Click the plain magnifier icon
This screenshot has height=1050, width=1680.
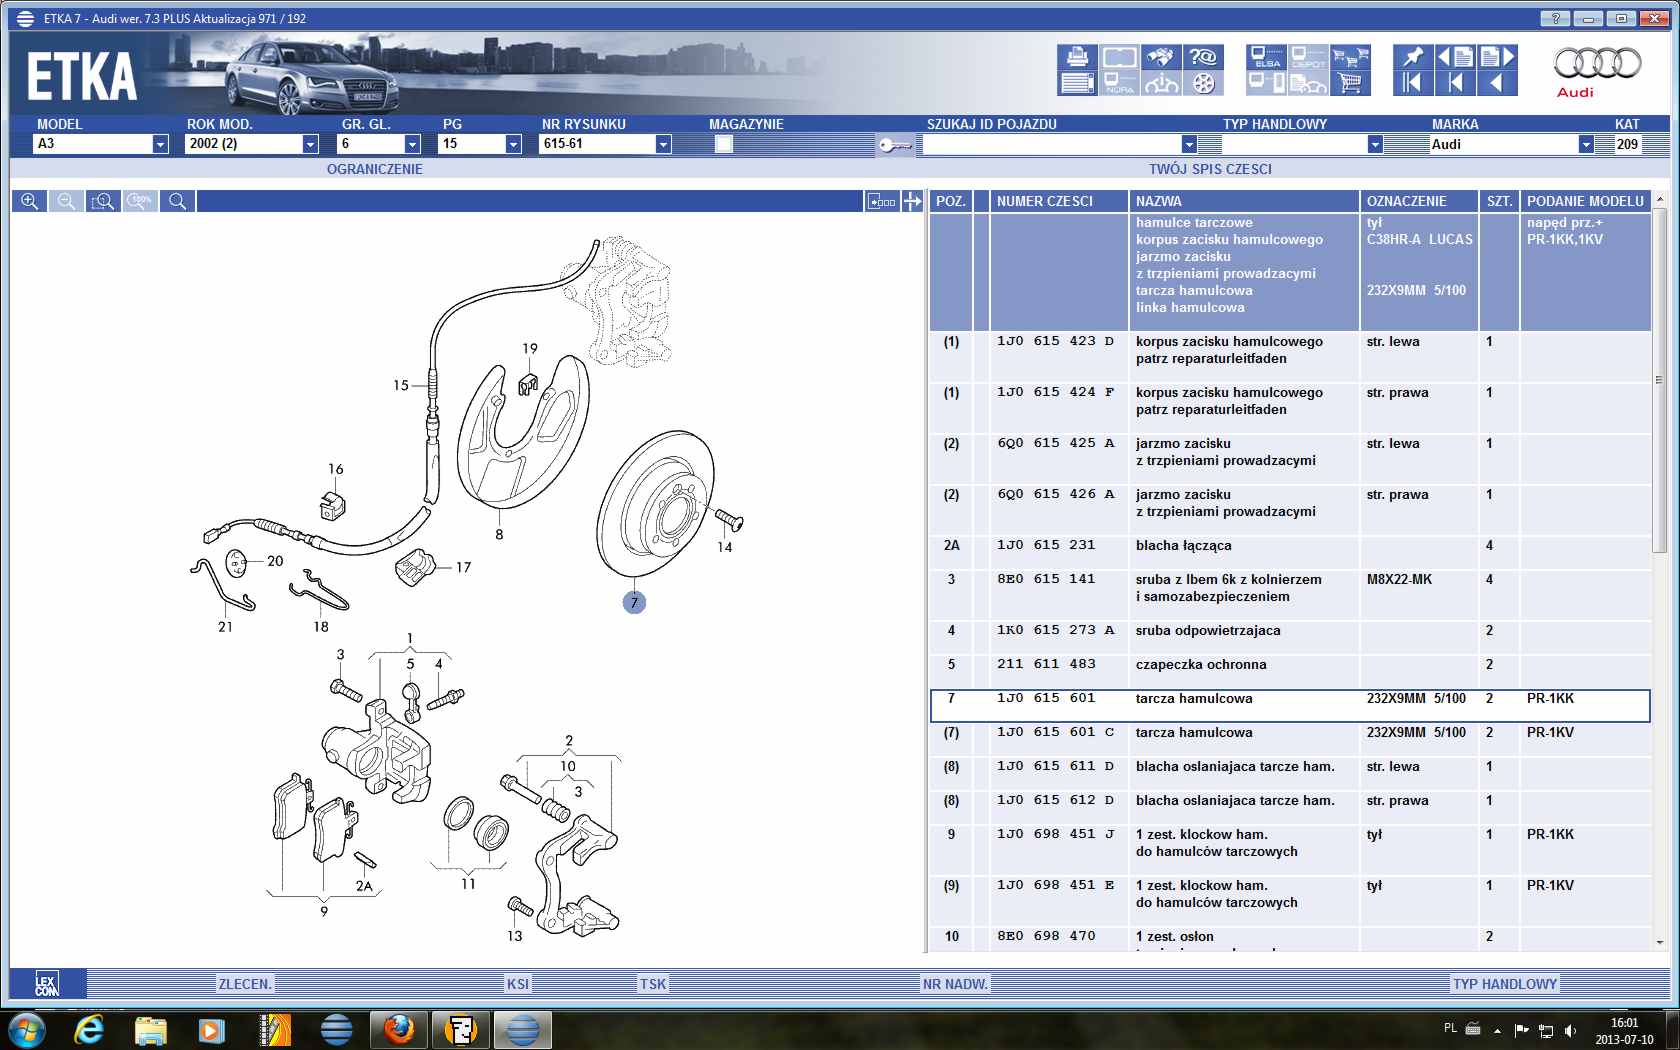point(177,201)
